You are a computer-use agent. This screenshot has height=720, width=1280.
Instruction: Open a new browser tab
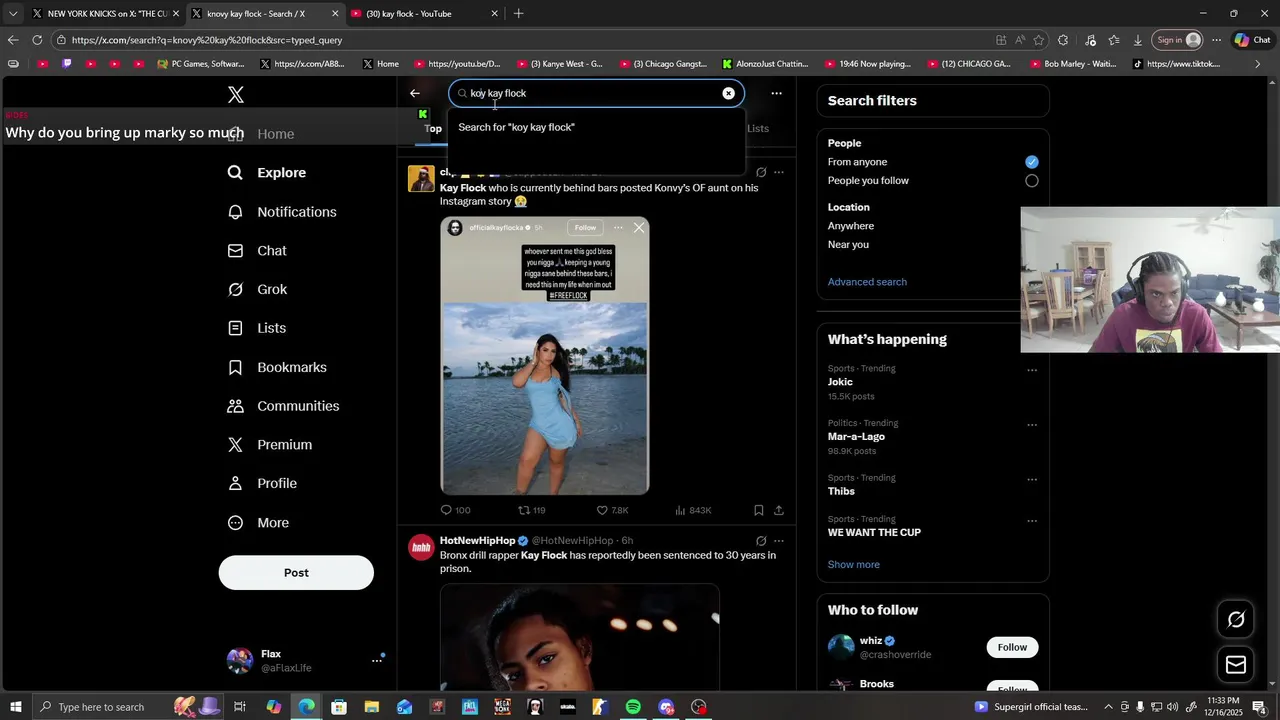pos(518,14)
